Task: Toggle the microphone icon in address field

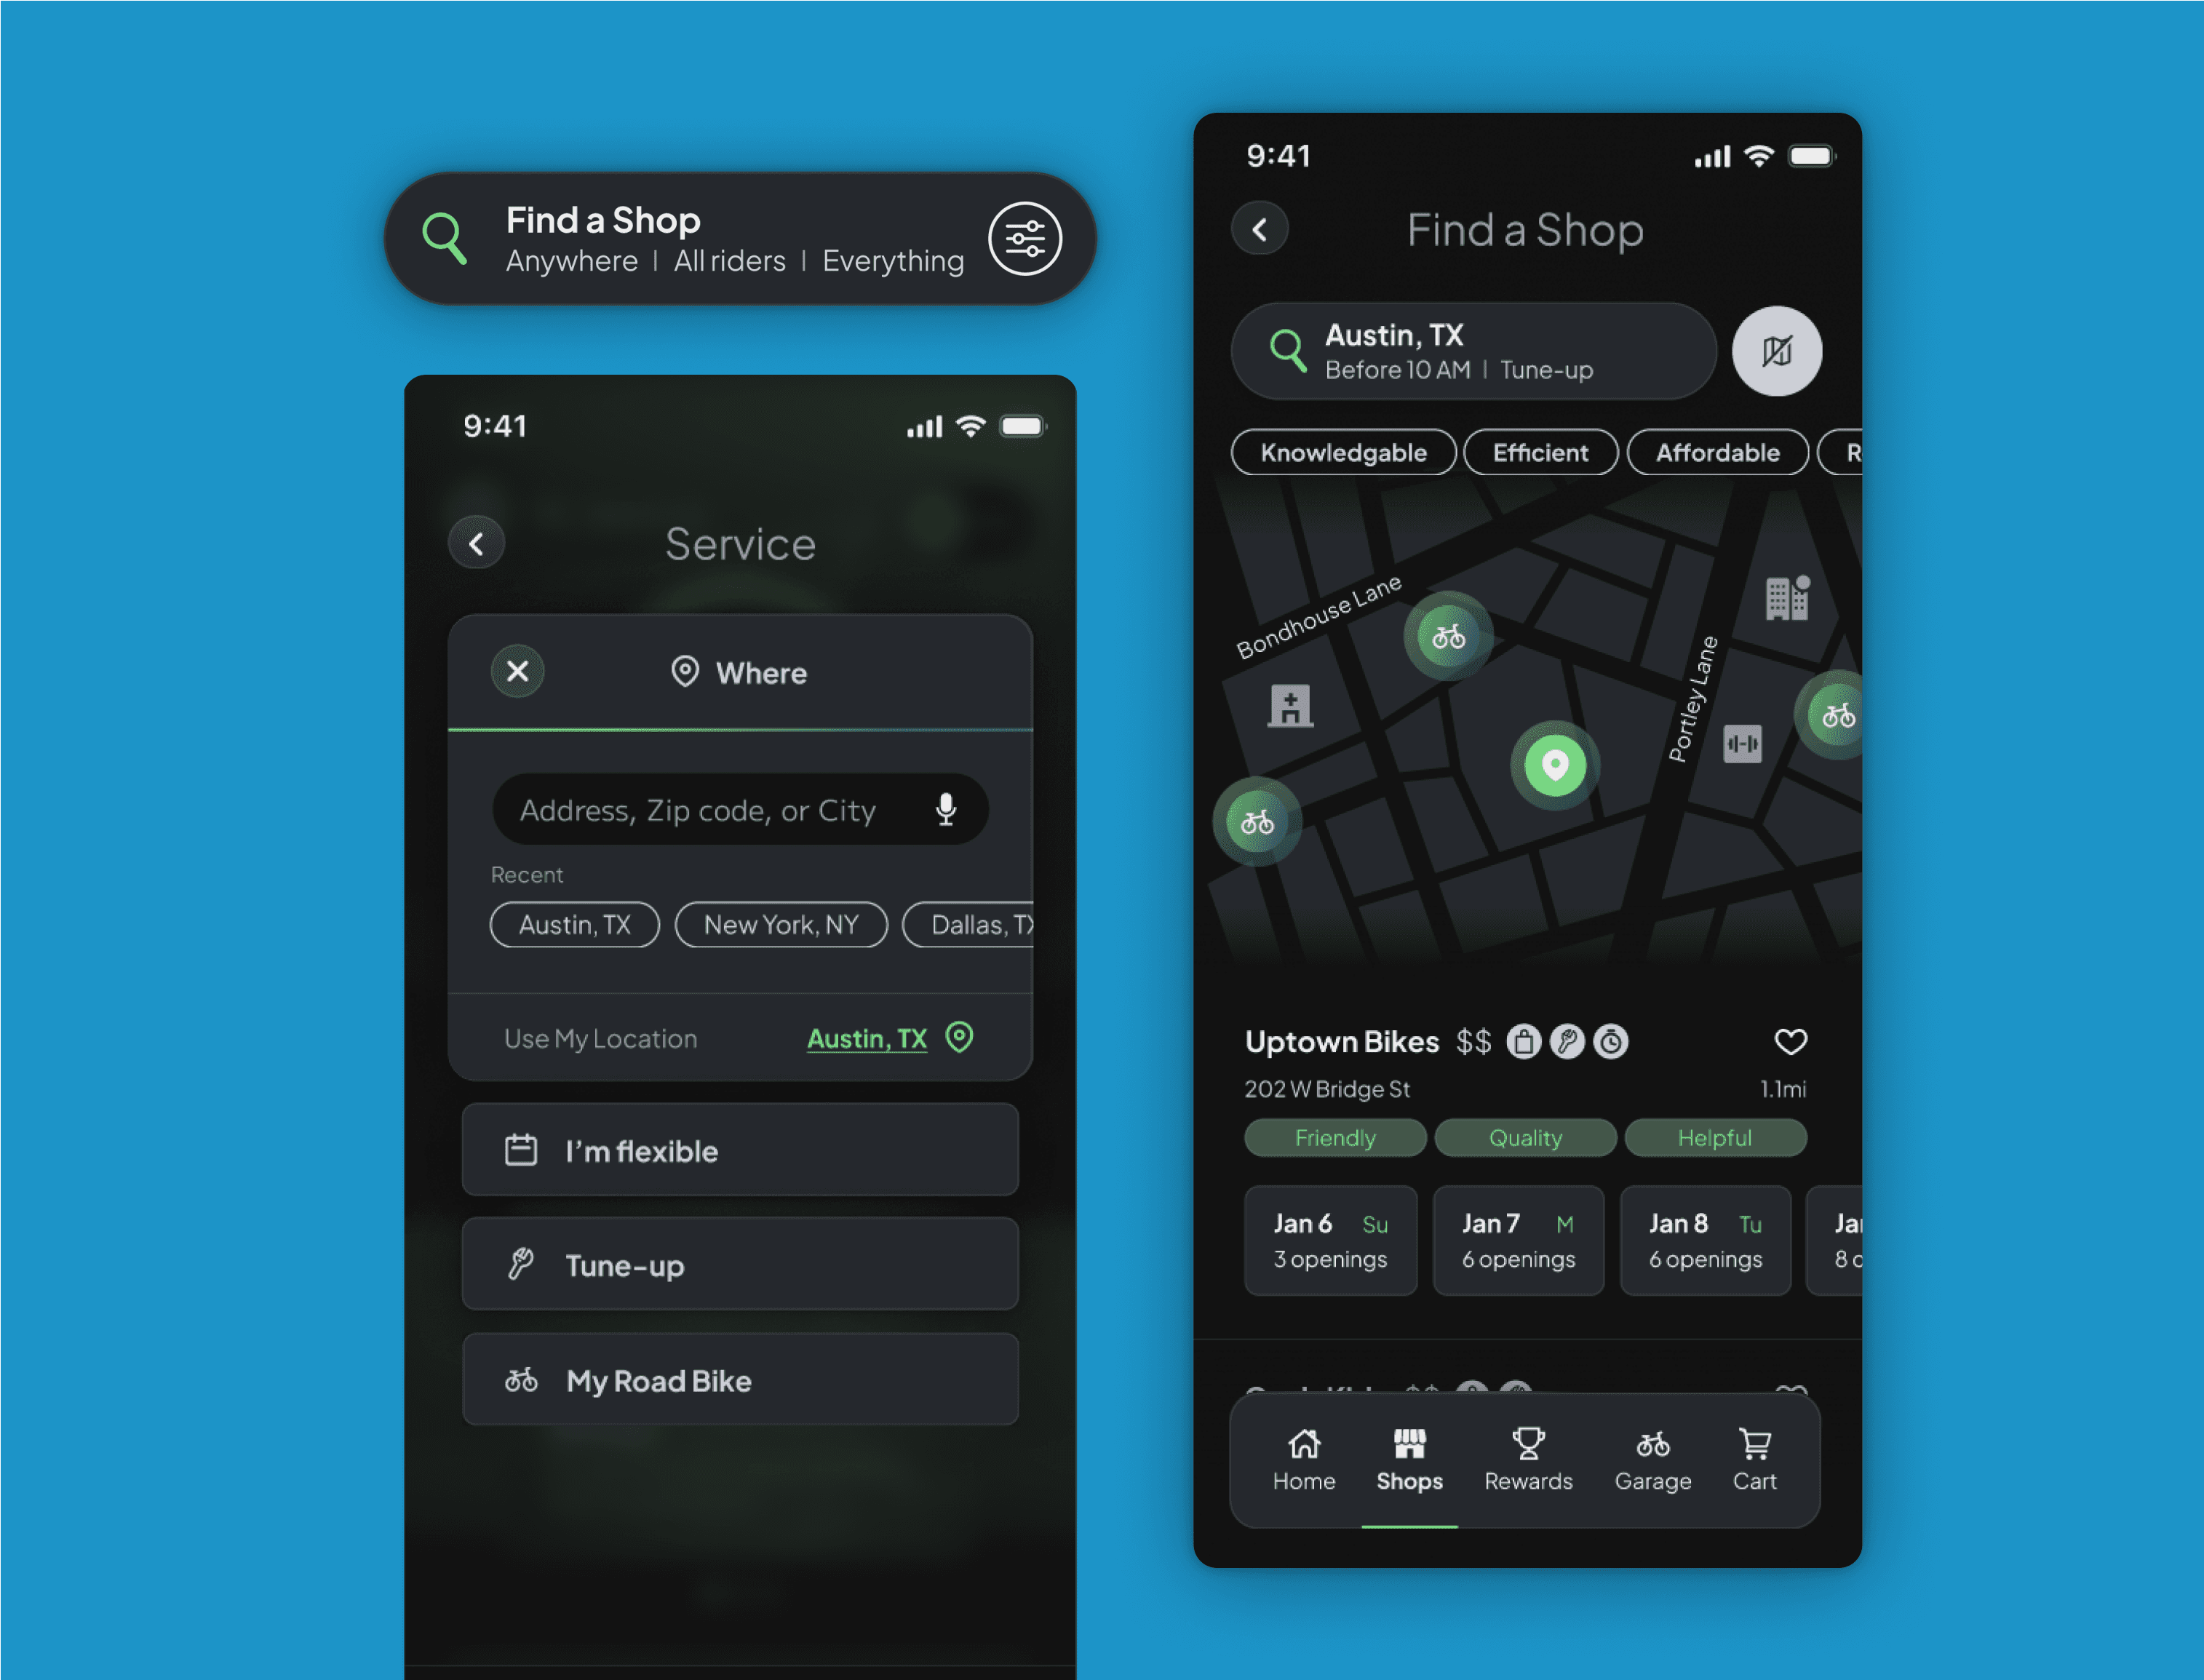Action: (x=947, y=808)
